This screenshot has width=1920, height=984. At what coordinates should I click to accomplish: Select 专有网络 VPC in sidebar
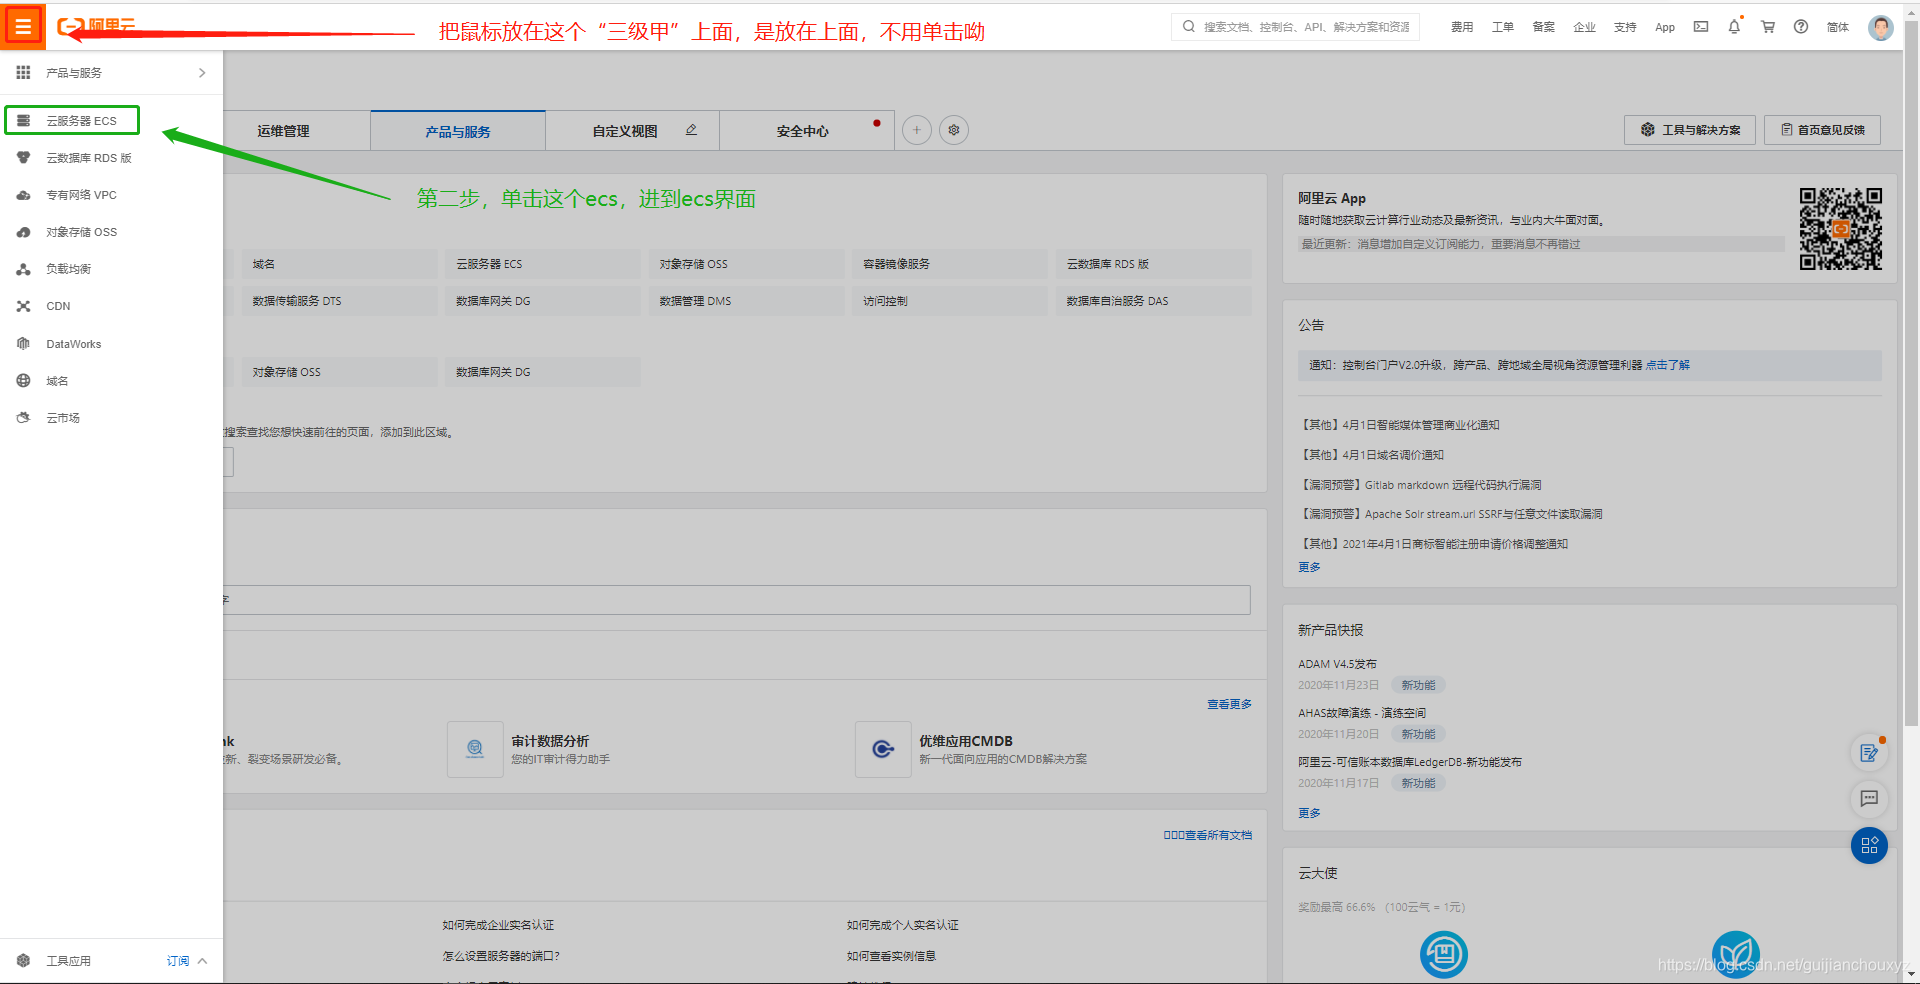pos(81,195)
